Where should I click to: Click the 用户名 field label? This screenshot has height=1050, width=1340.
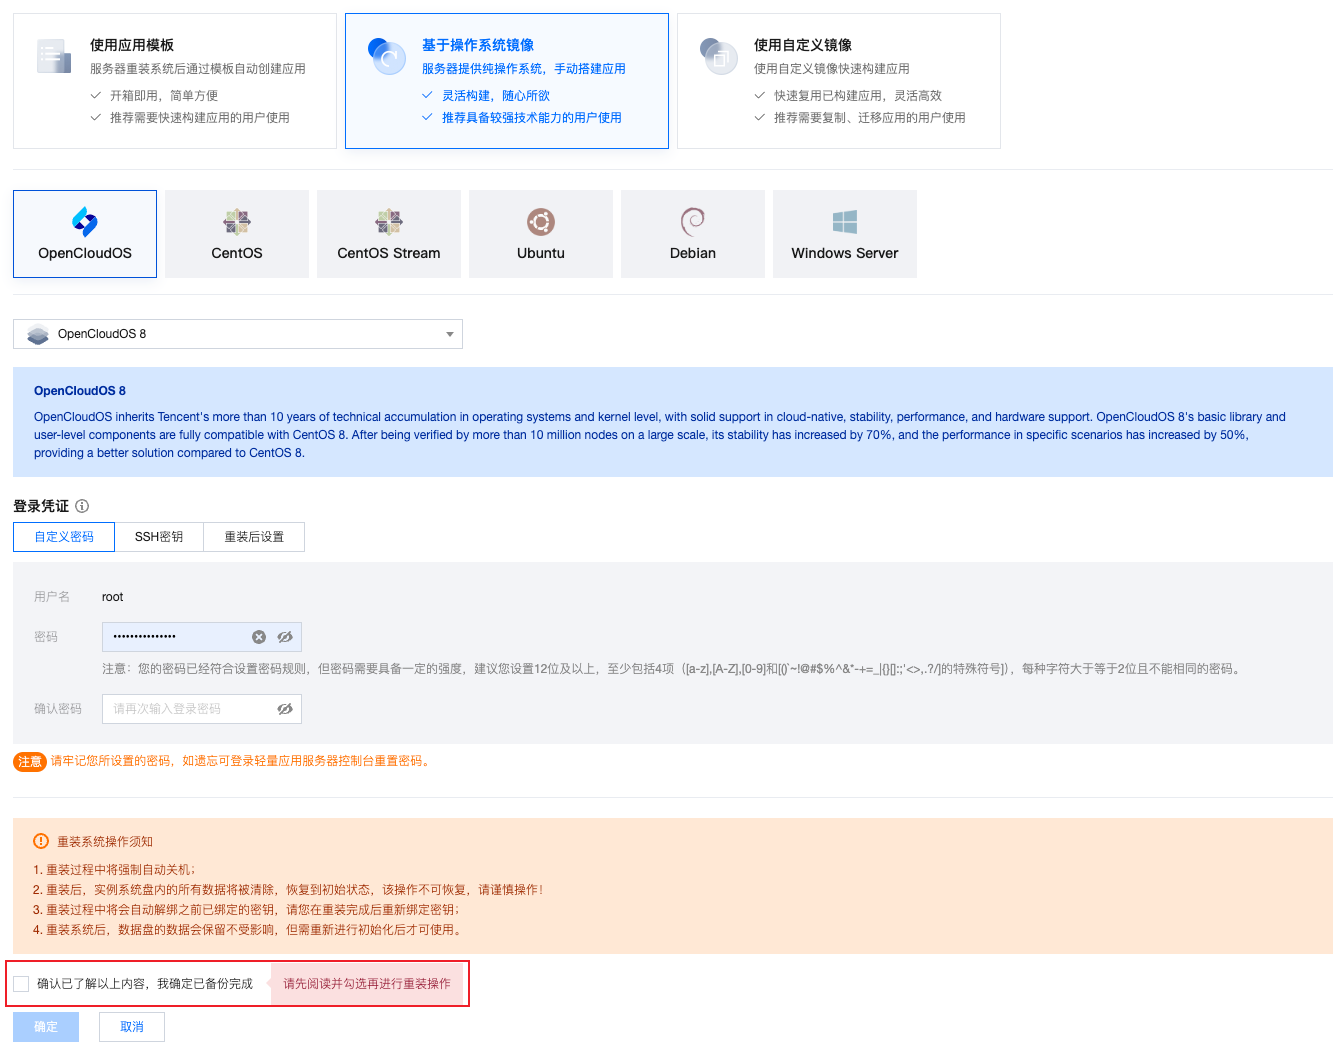click(52, 597)
